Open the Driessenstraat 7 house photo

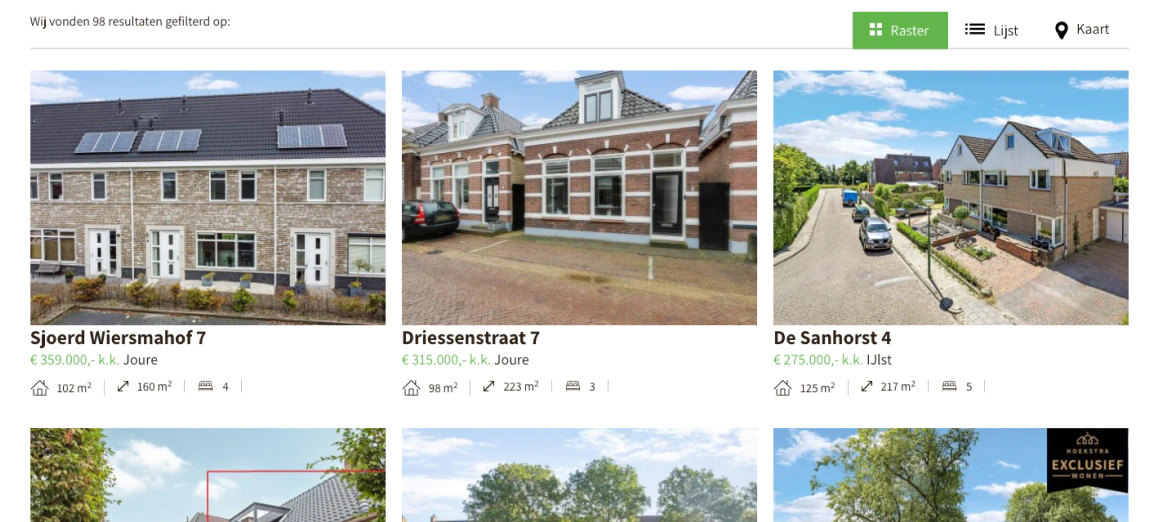(x=579, y=197)
